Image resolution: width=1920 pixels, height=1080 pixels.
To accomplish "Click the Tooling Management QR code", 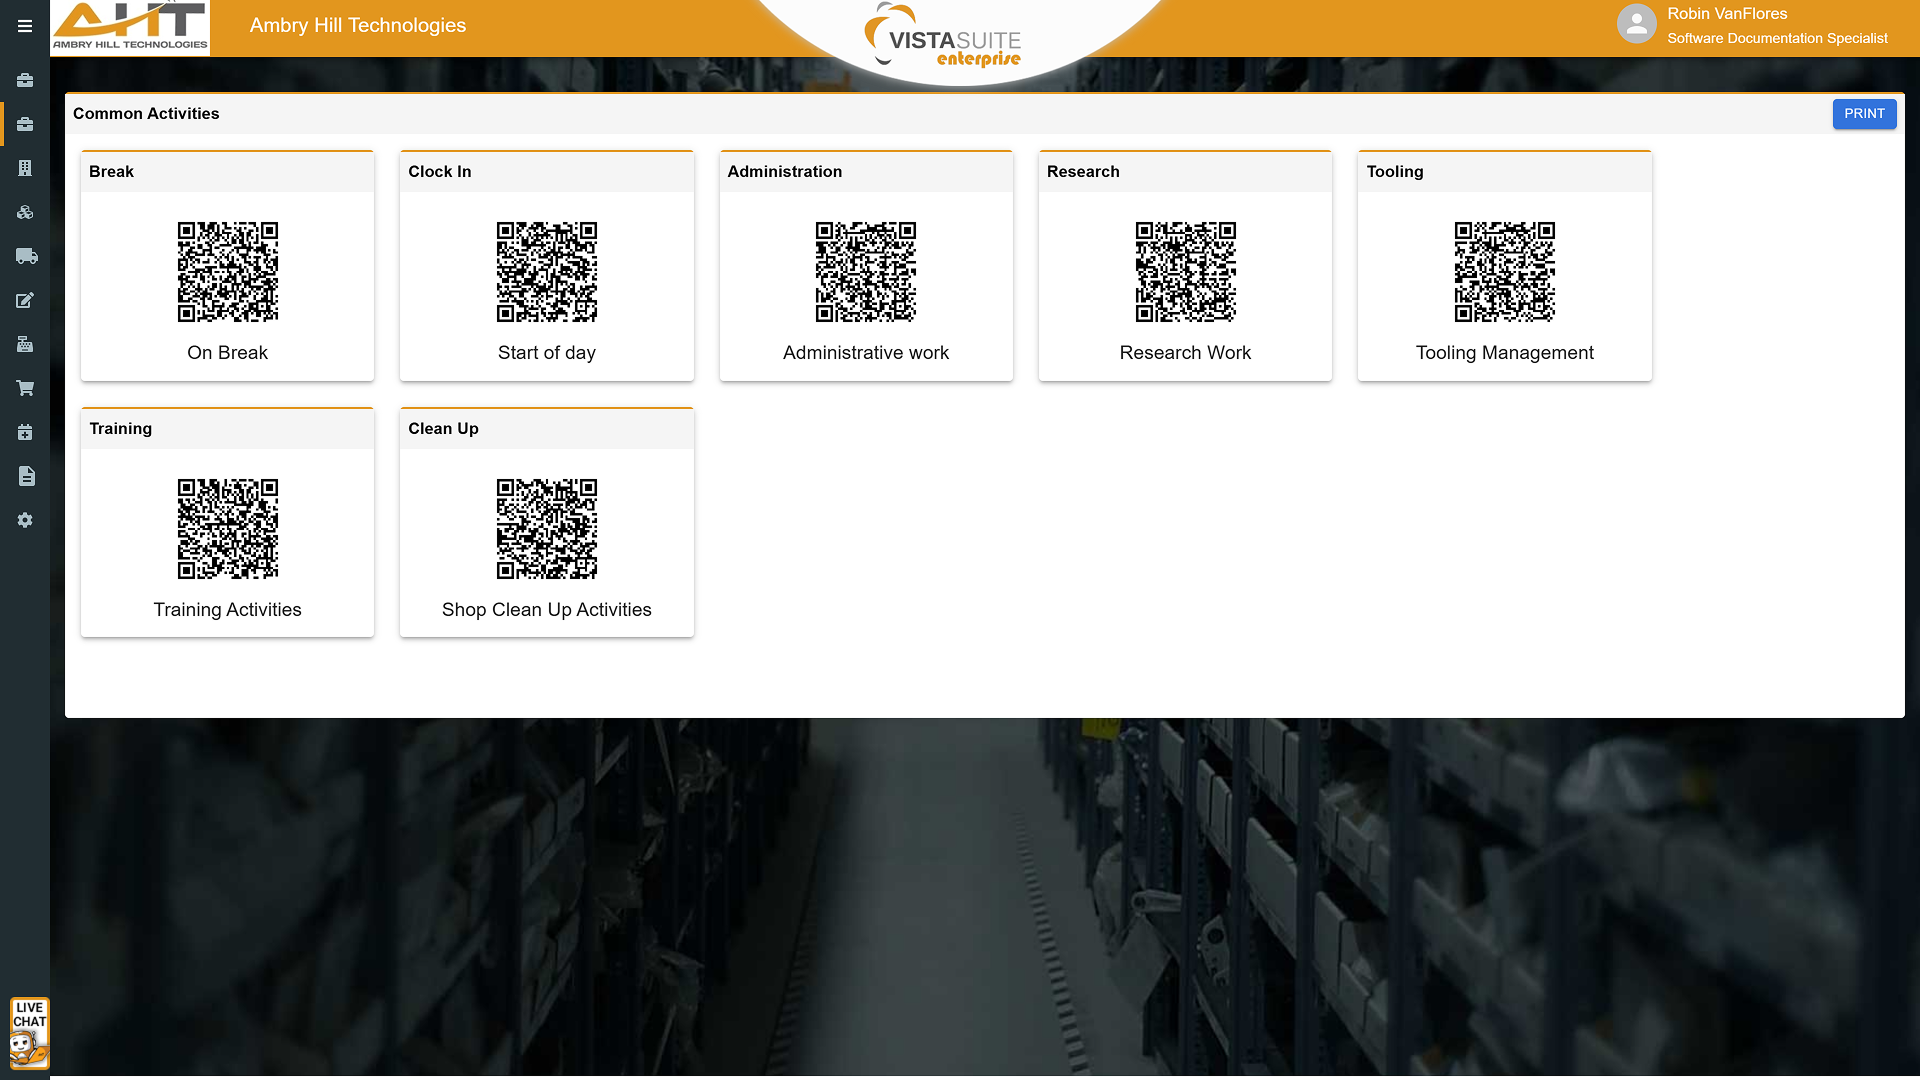I will 1504,272.
